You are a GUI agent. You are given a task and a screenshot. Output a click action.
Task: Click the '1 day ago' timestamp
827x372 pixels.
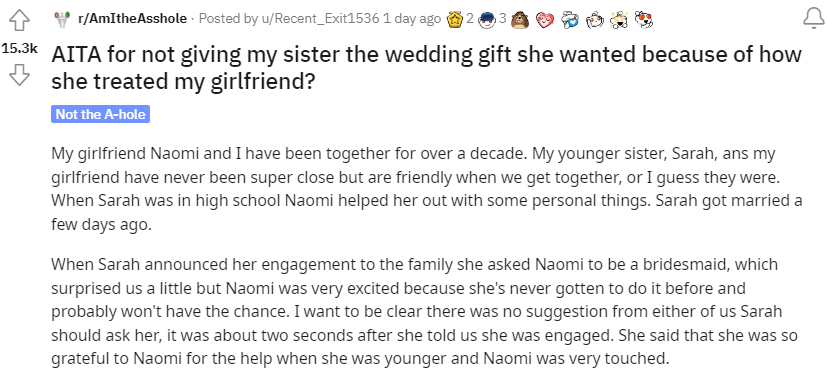[412, 19]
